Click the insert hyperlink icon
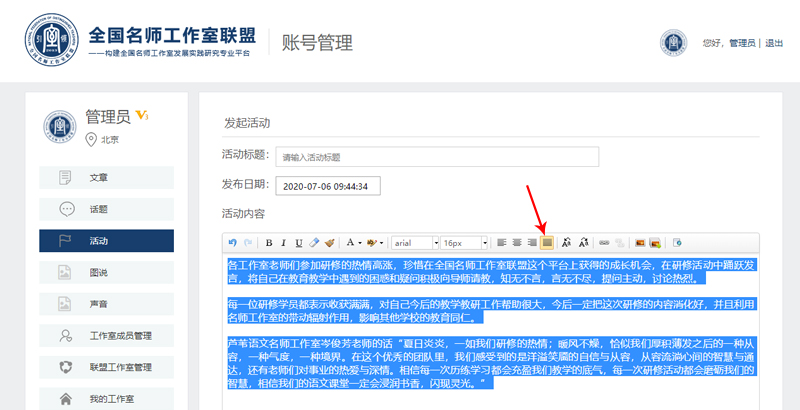Viewport: 800px width, 410px height. click(604, 243)
